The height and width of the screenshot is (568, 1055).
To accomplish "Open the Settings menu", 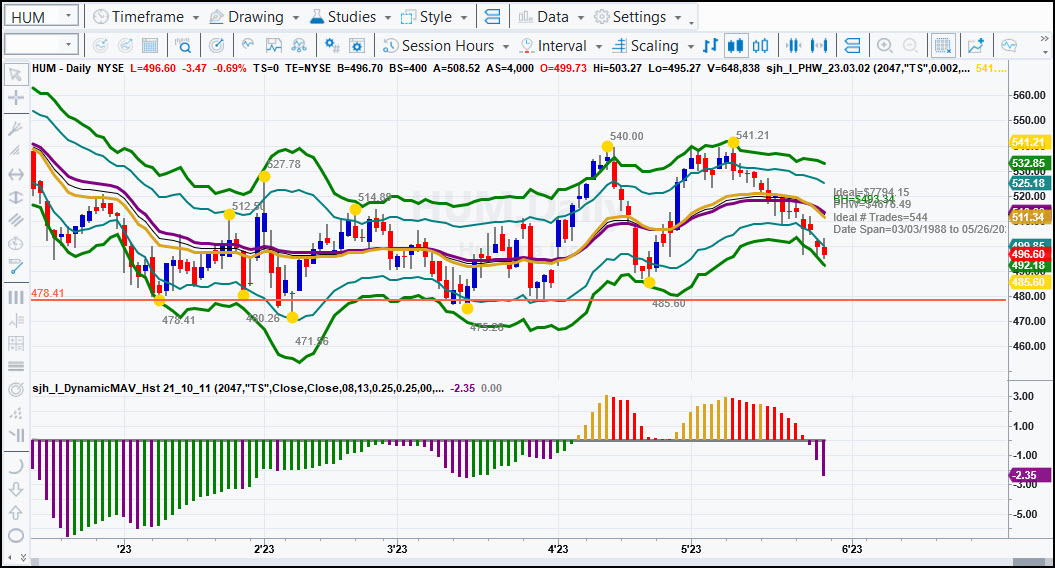I will click(x=630, y=17).
